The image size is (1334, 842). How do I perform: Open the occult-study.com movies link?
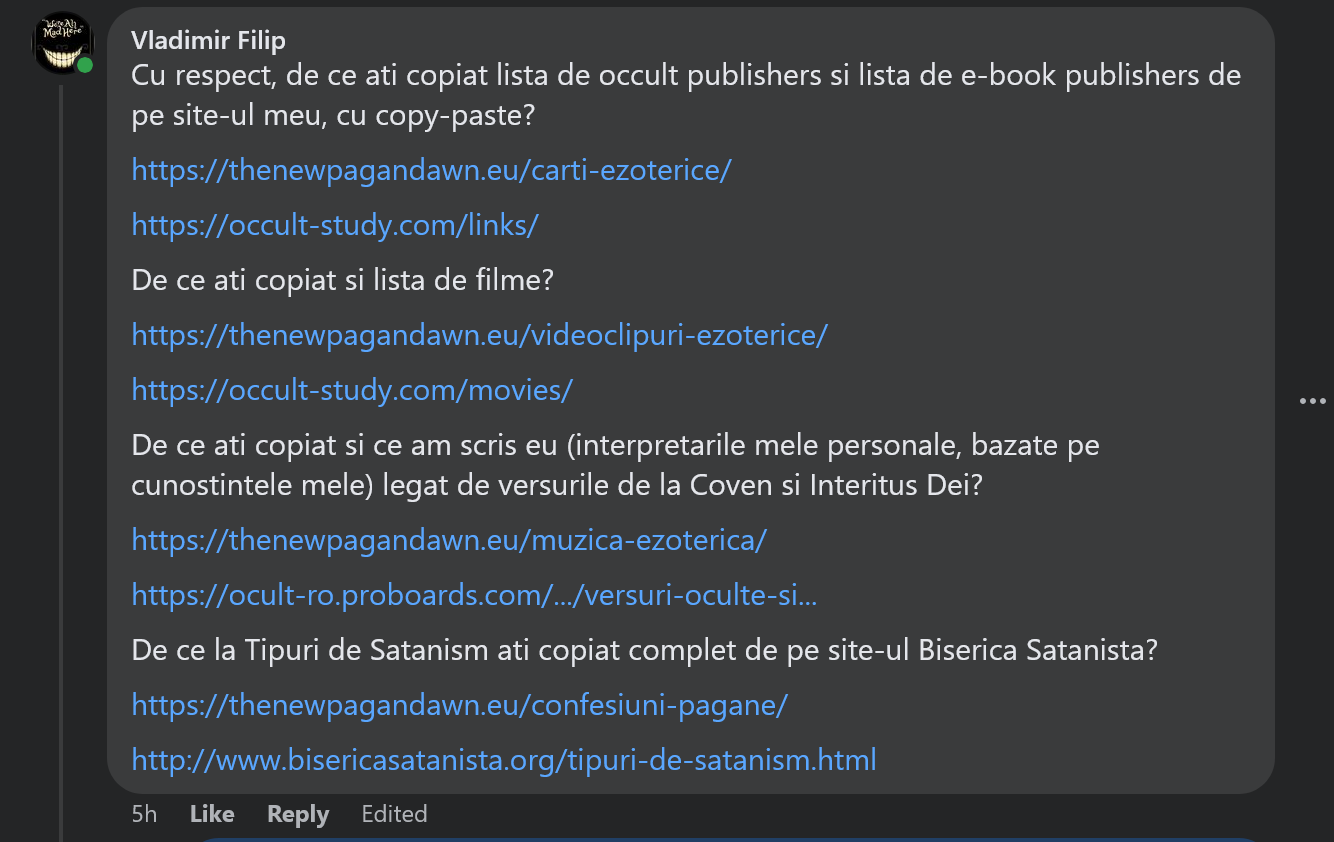tap(352, 390)
